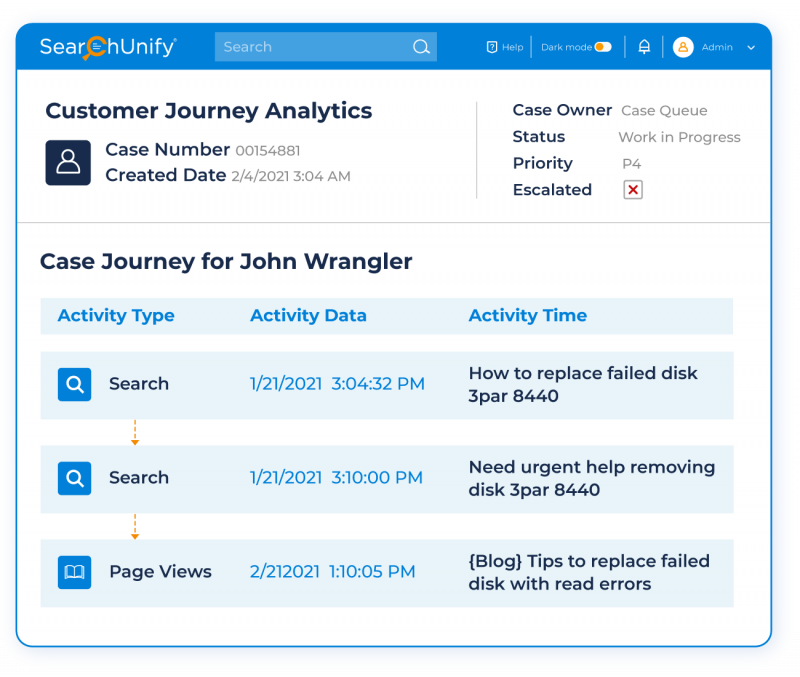
Task: Click timestamp 1/21/2021 3:10:00 PM
Action: click(x=336, y=478)
